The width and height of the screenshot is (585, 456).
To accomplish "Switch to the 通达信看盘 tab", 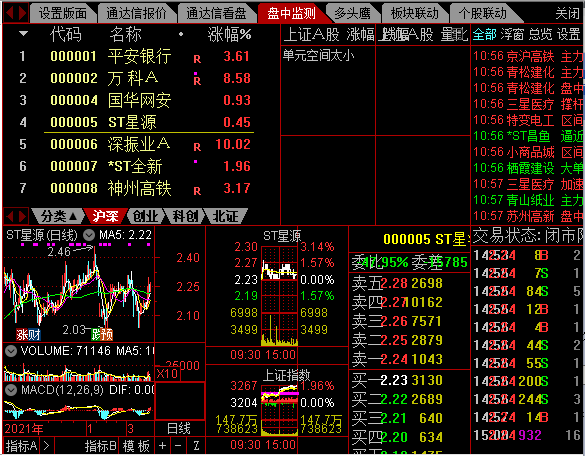I will click(216, 14).
